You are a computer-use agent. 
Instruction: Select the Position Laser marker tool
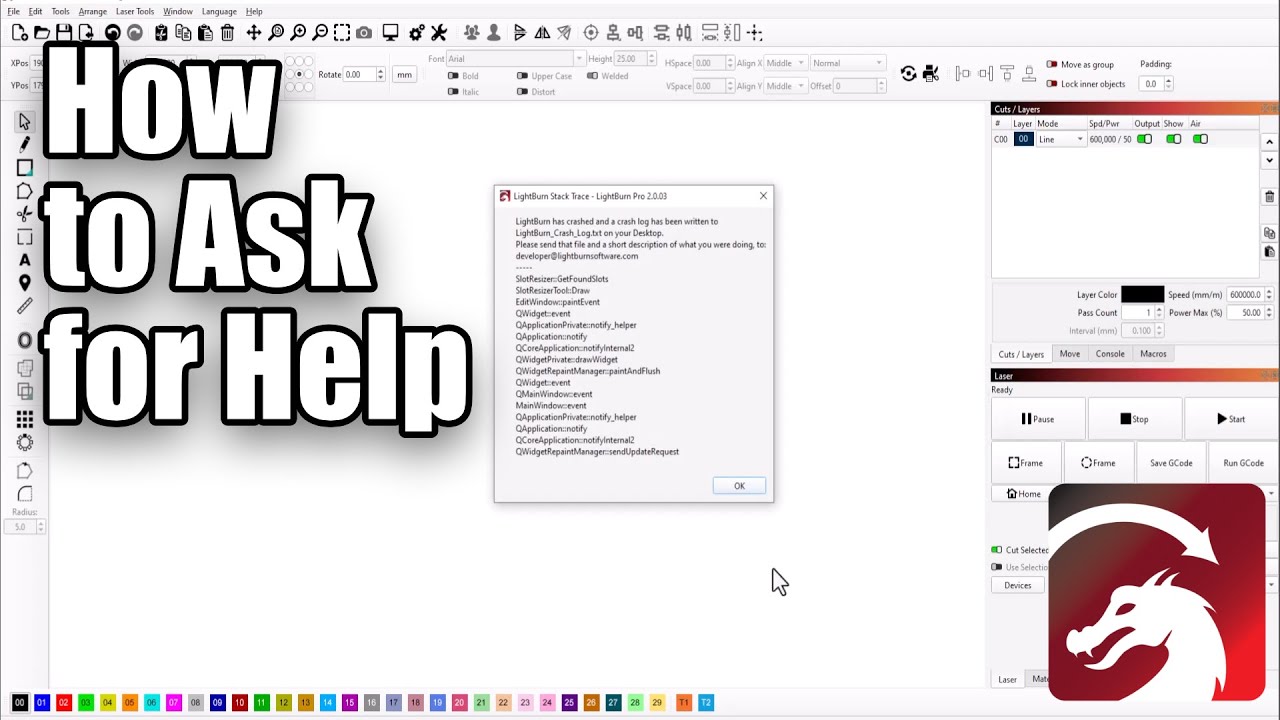25,283
